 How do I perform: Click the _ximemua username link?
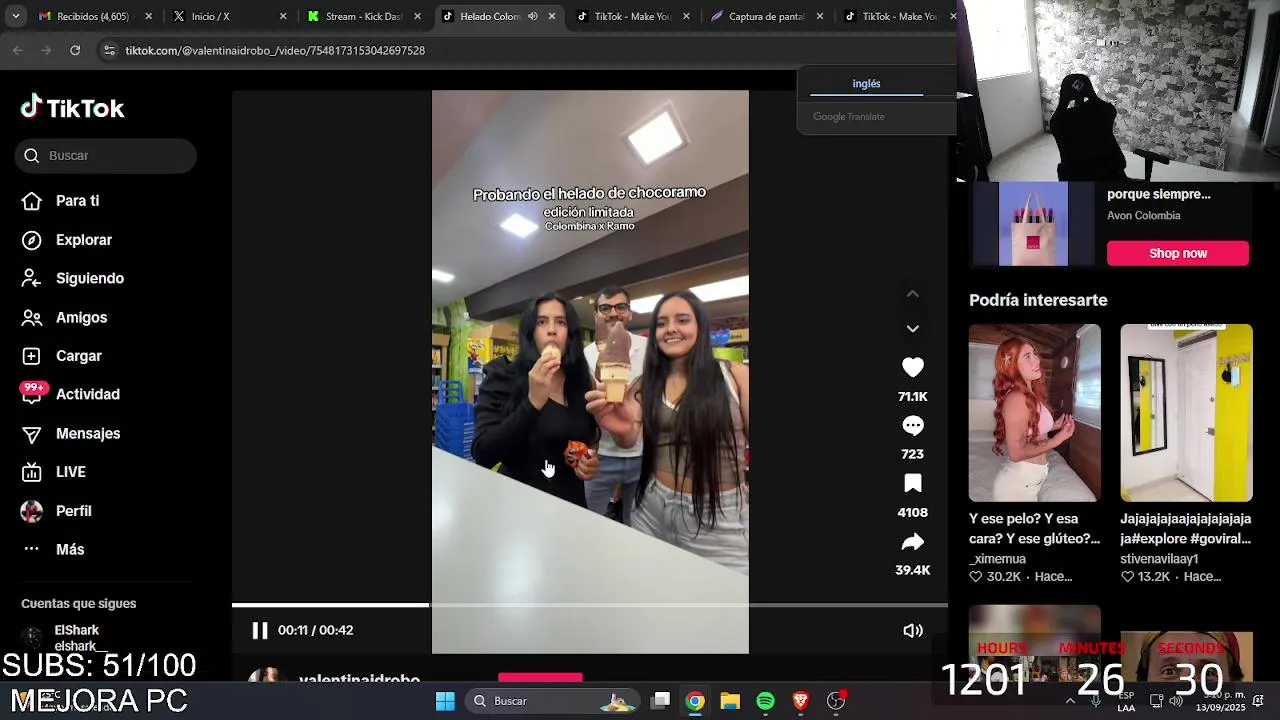(x=998, y=559)
